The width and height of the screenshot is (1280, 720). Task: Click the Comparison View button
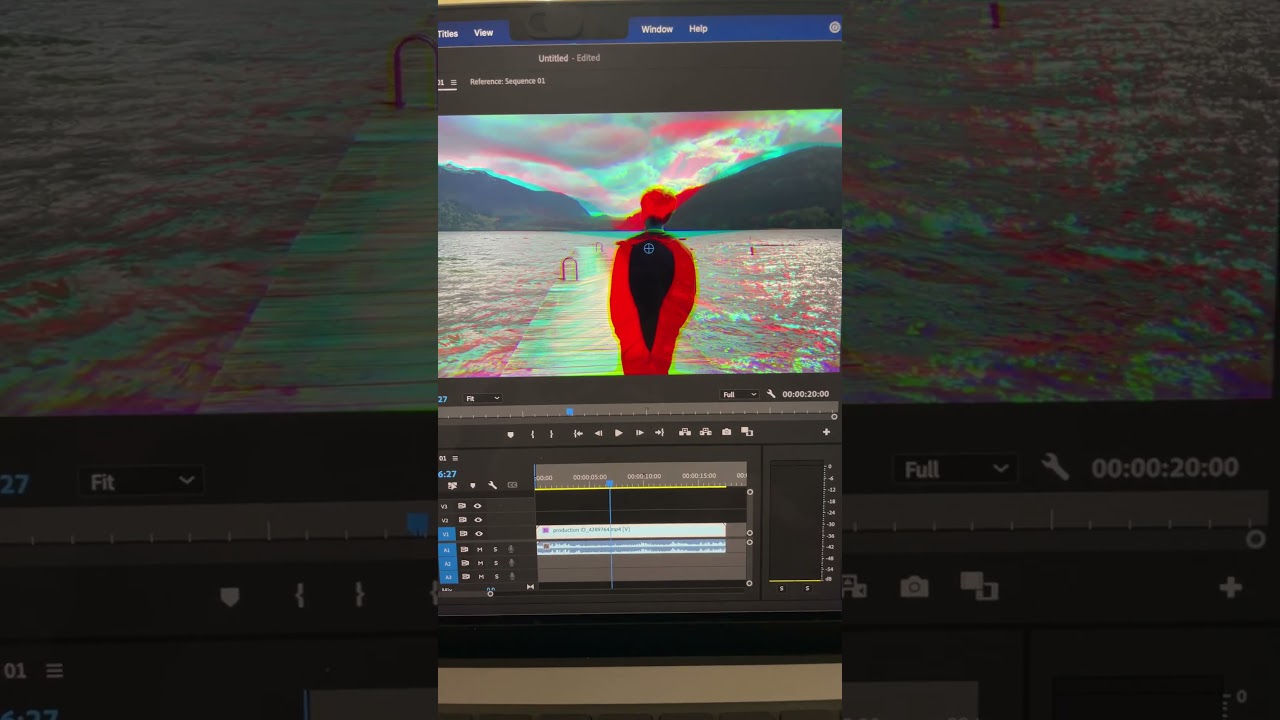coord(747,432)
